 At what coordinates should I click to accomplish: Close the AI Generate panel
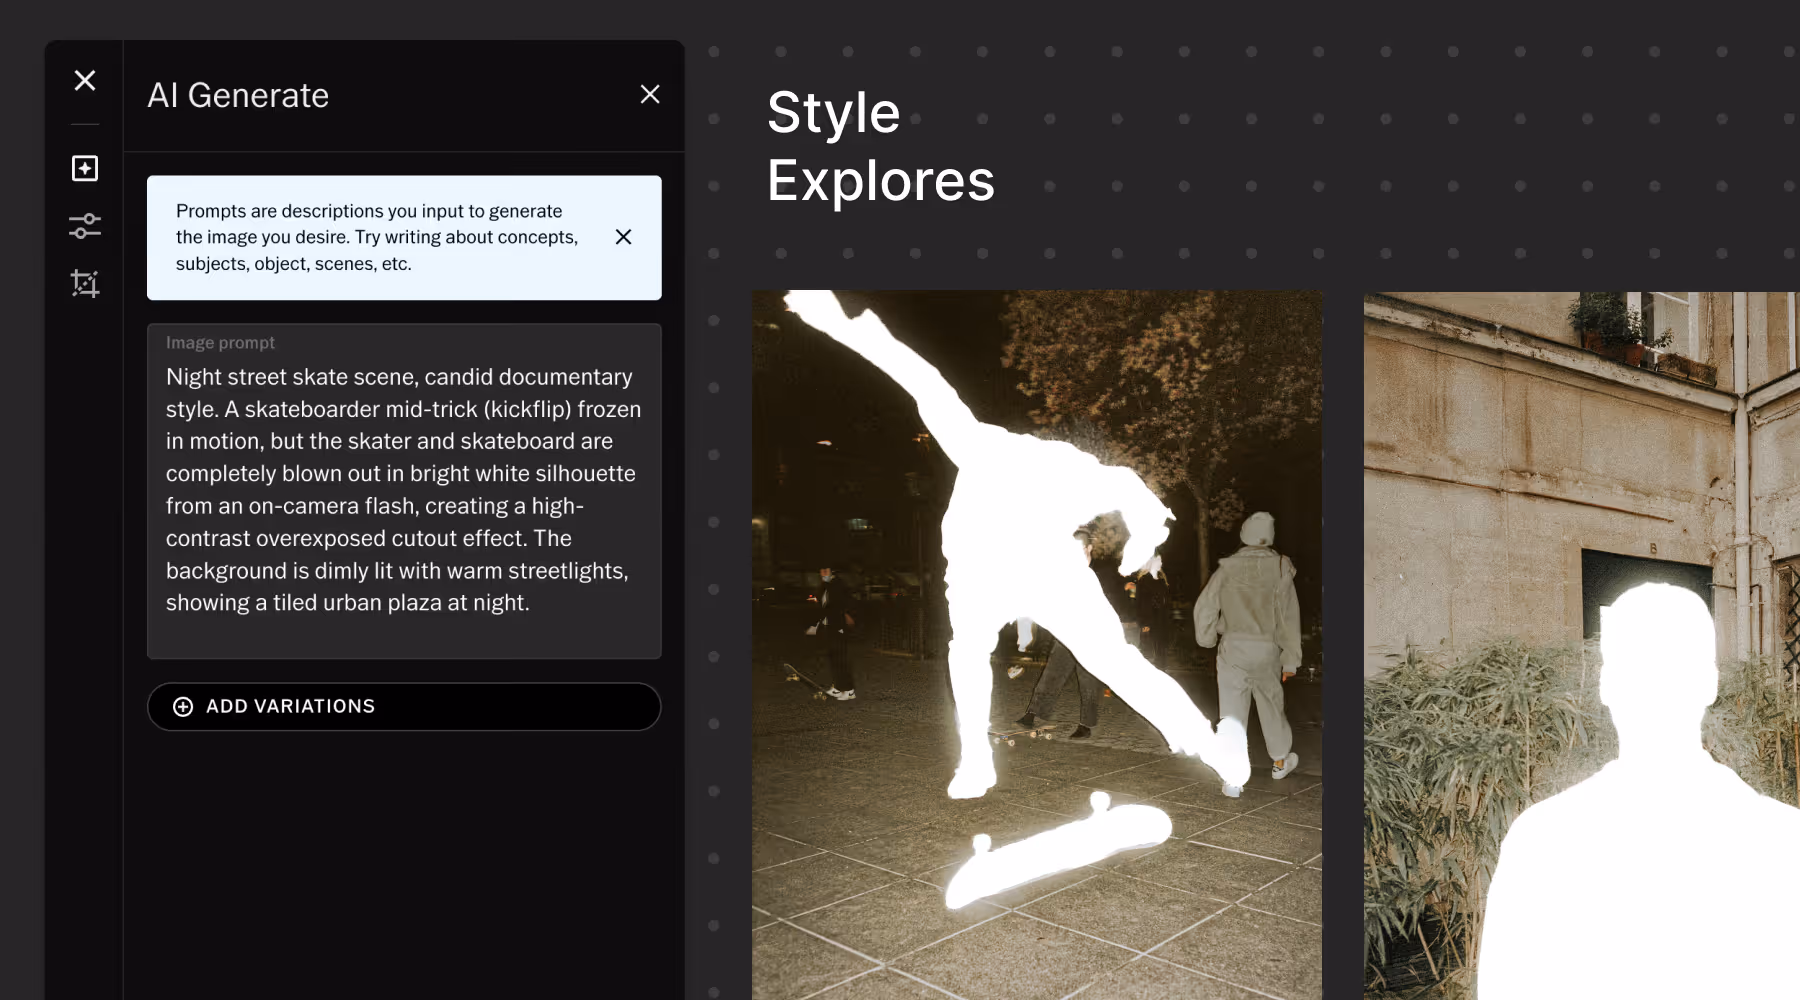point(650,94)
